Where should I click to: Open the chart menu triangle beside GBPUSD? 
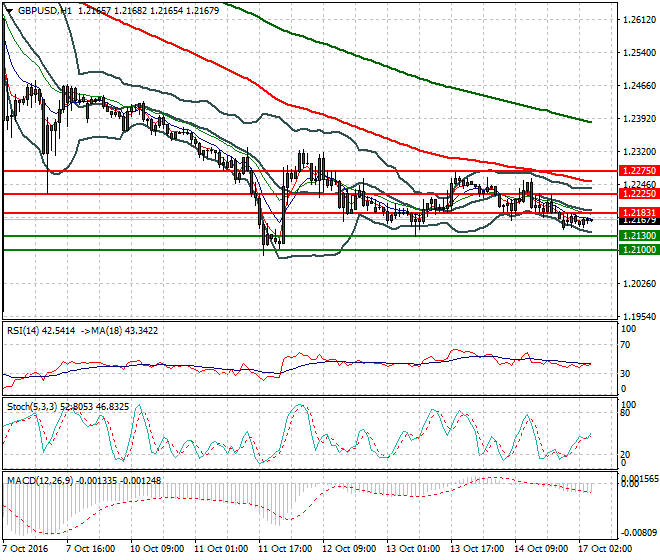pyautogui.click(x=9, y=10)
